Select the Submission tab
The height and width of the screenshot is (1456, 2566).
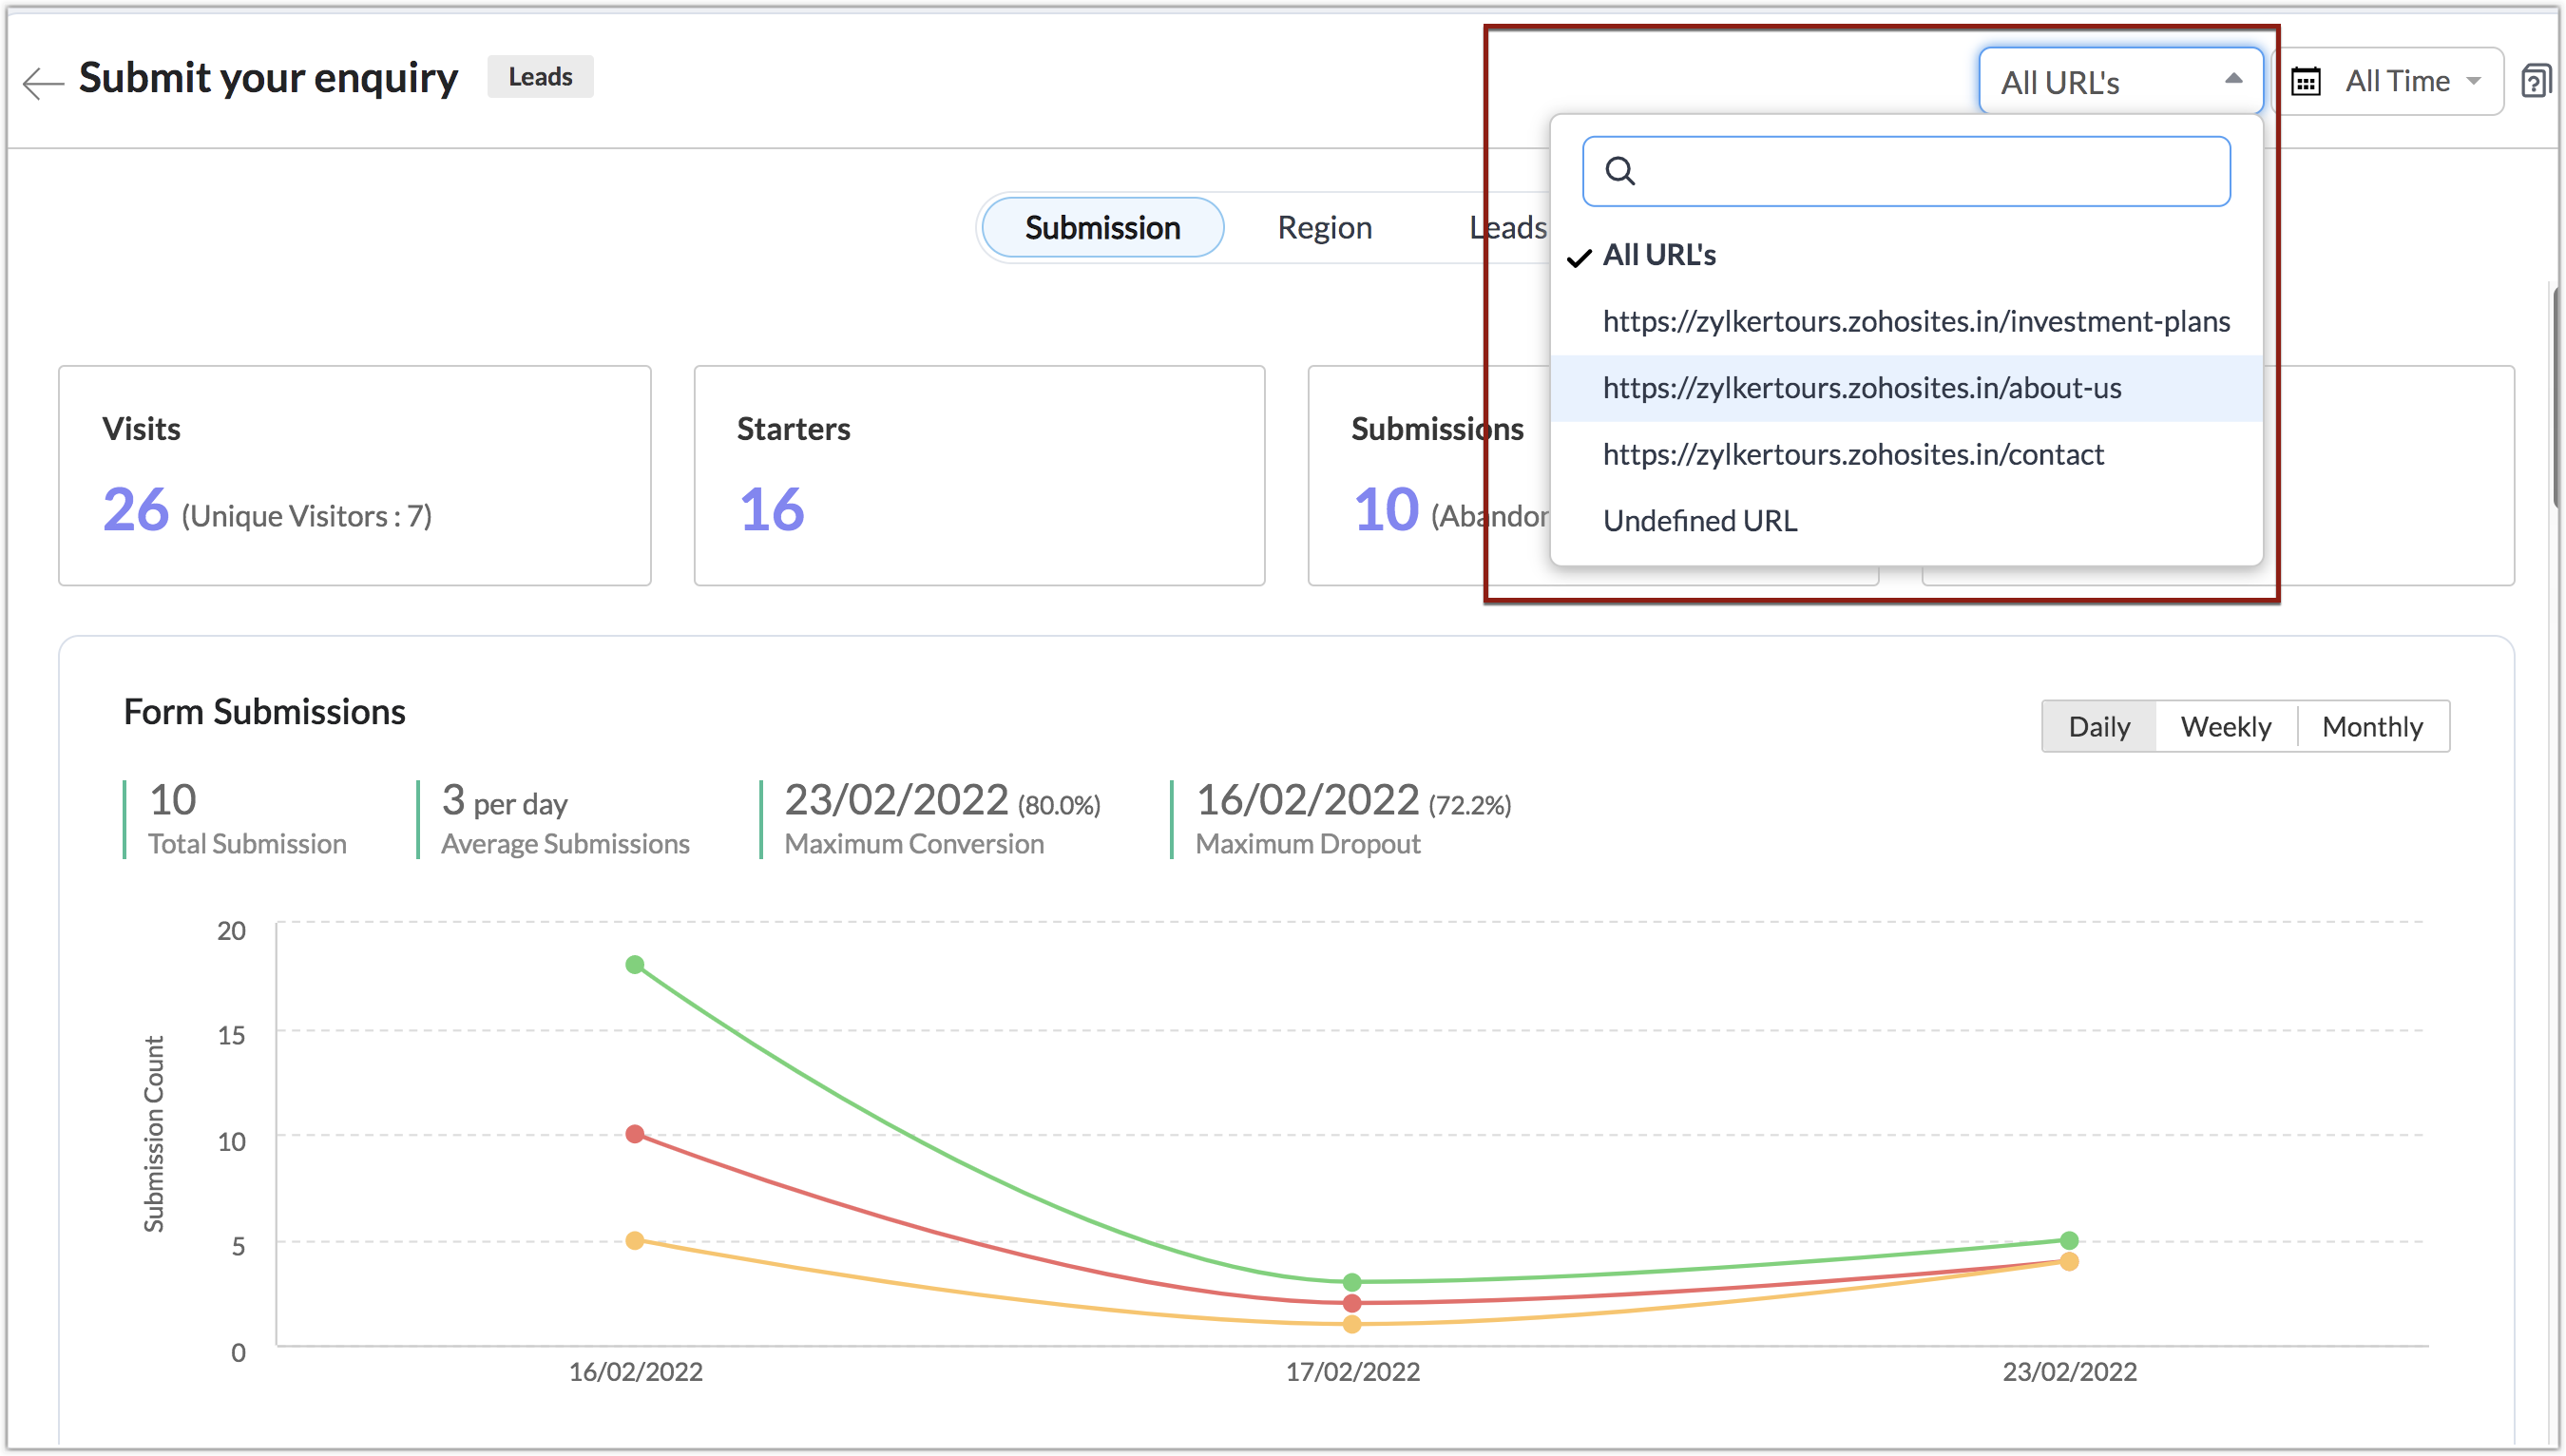point(1102,227)
